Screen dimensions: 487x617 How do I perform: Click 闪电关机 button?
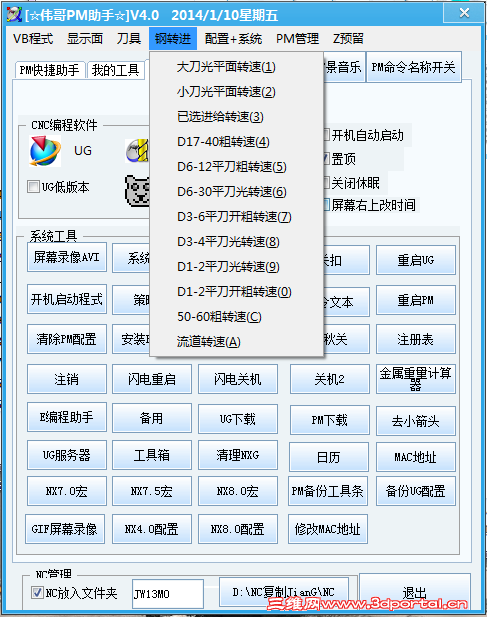(x=238, y=379)
